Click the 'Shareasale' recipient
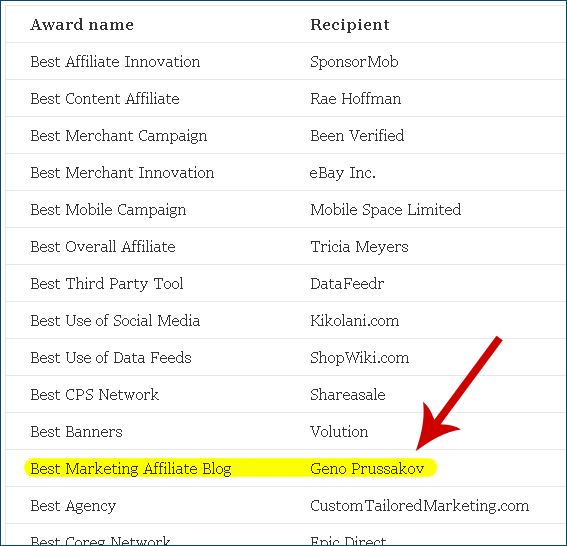This screenshot has width=567, height=546. pyautogui.click(x=348, y=395)
